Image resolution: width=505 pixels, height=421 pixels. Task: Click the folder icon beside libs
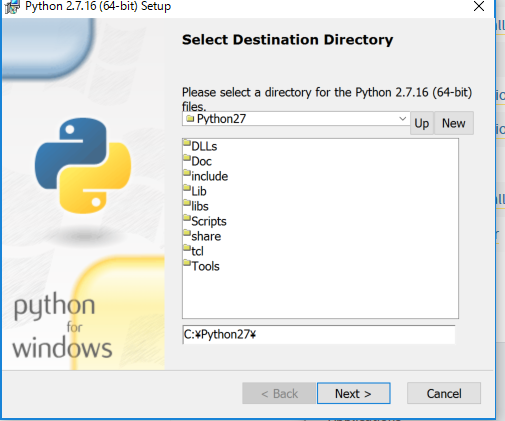(187, 203)
